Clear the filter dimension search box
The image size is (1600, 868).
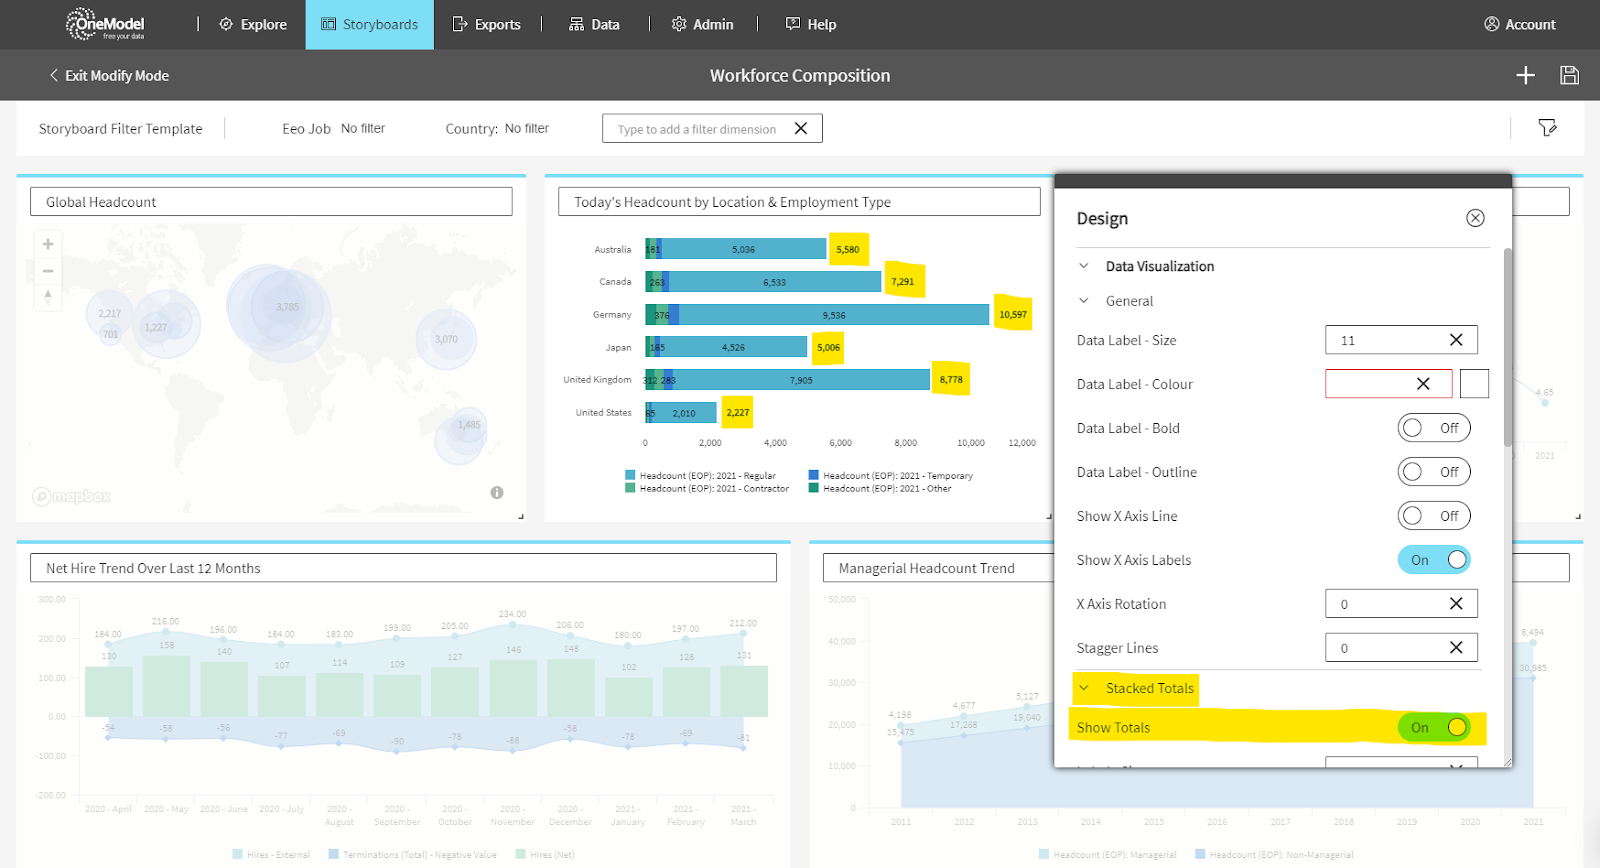(800, 128)
